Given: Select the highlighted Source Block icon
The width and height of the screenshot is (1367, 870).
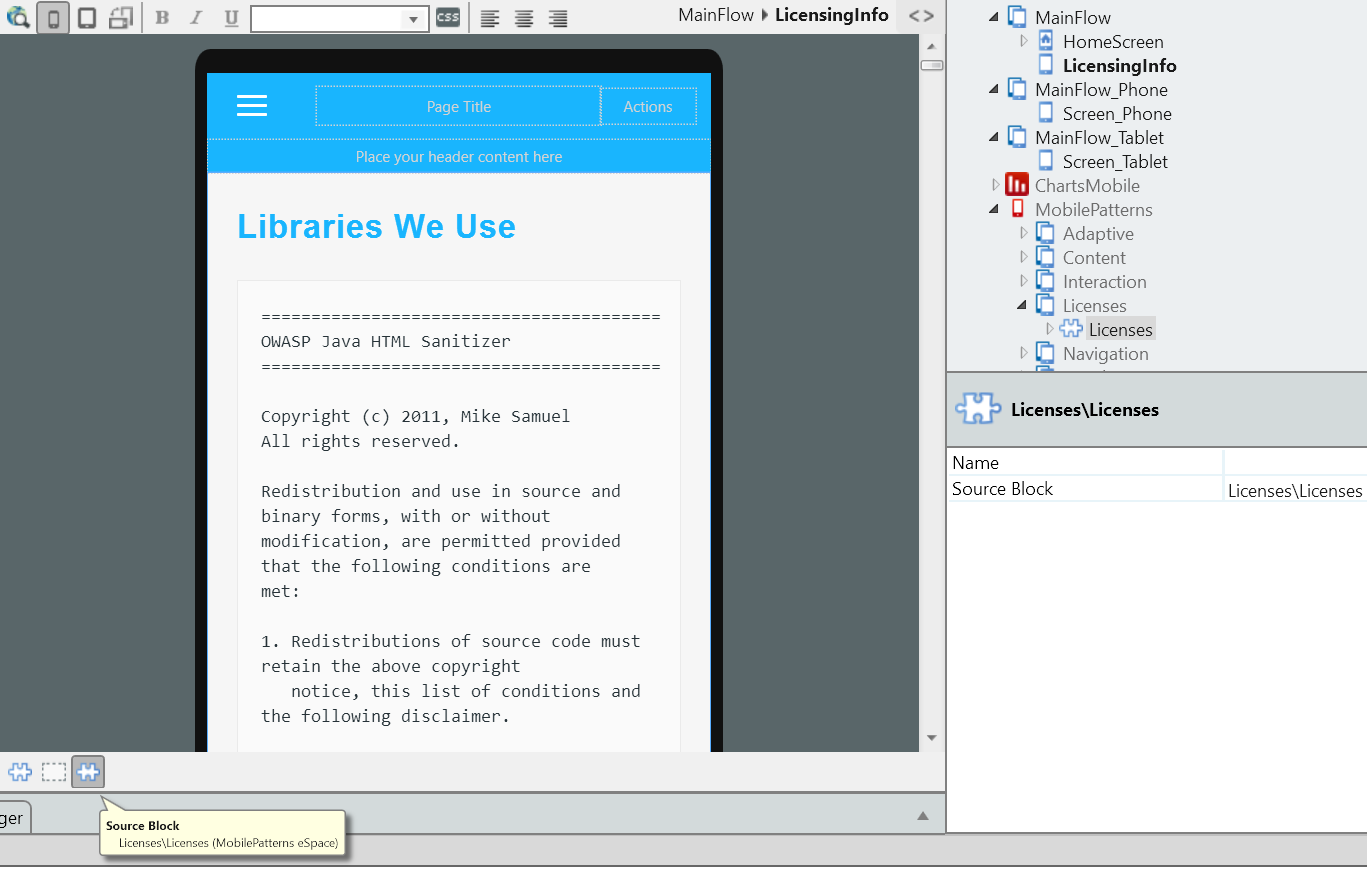Looking at the screenshot, I should point(88,772).
